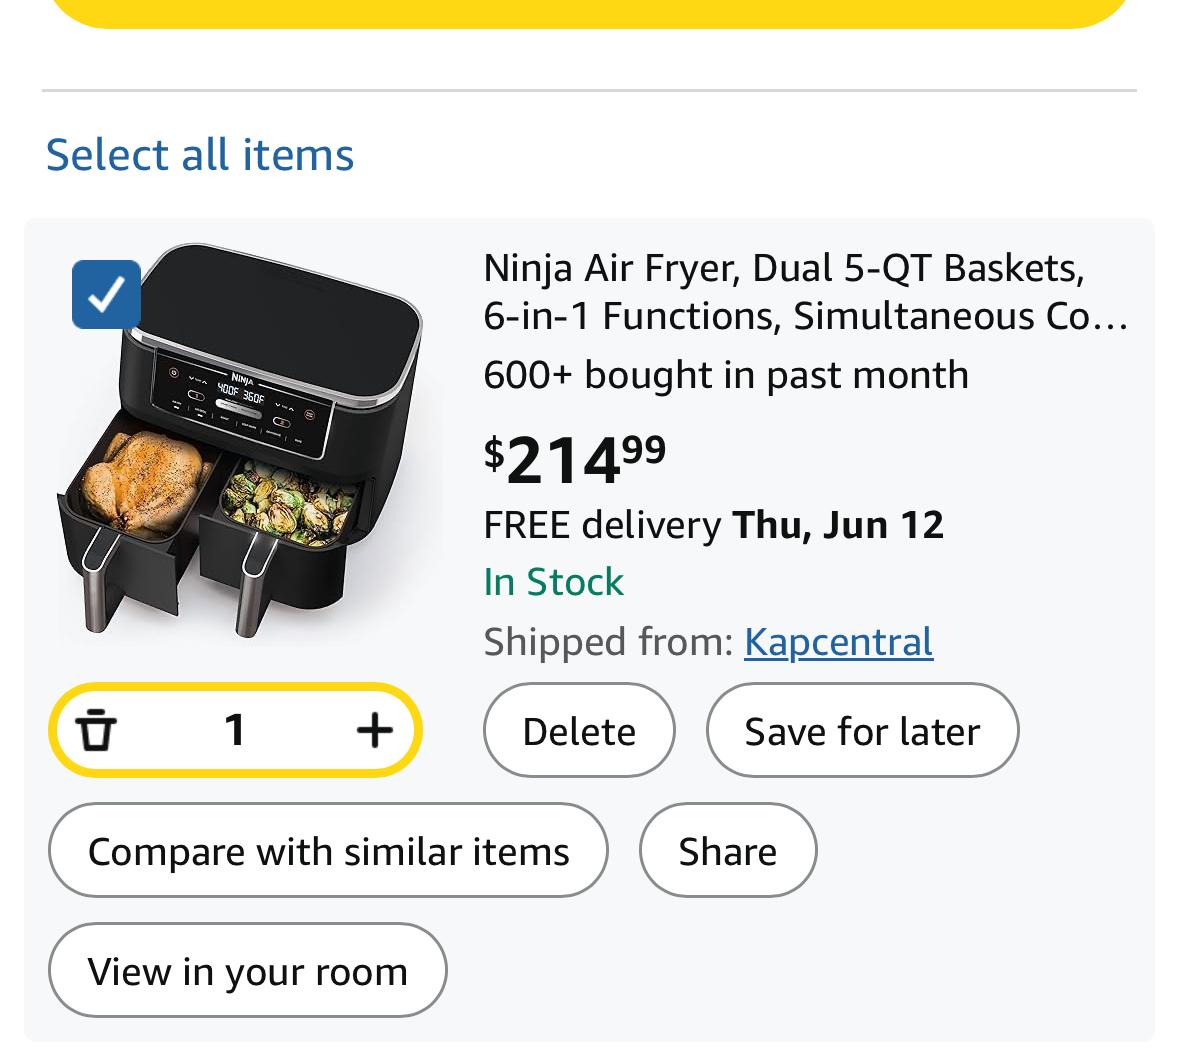Click the 'Save for later' button
This screenshot has height=1060, width=1179.
(x=862, y=730)
